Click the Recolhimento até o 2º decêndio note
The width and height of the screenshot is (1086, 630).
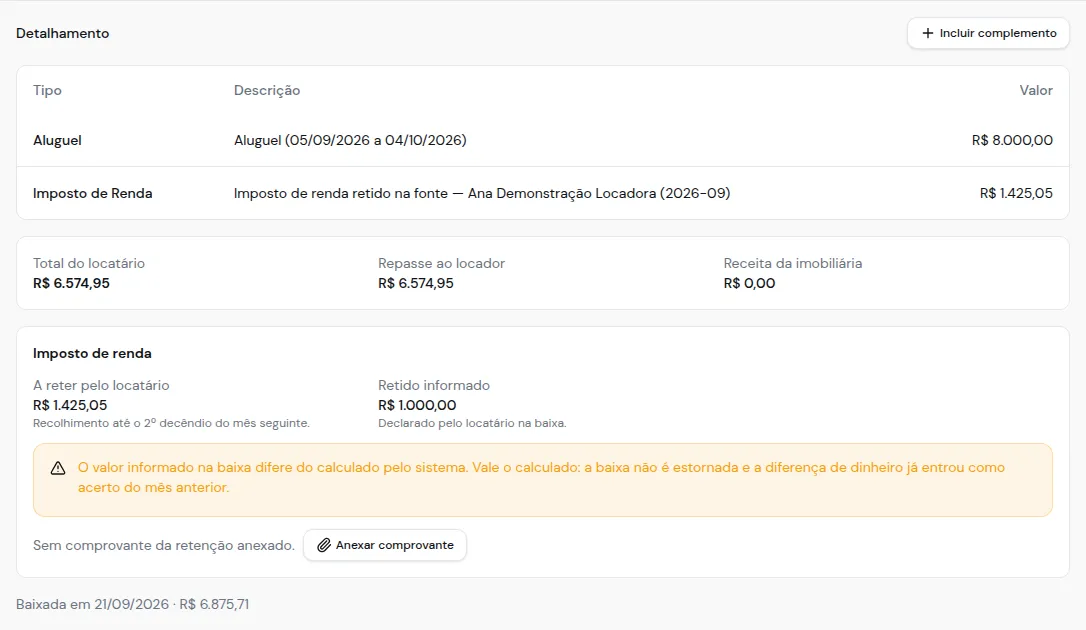[x=171, y=423]
